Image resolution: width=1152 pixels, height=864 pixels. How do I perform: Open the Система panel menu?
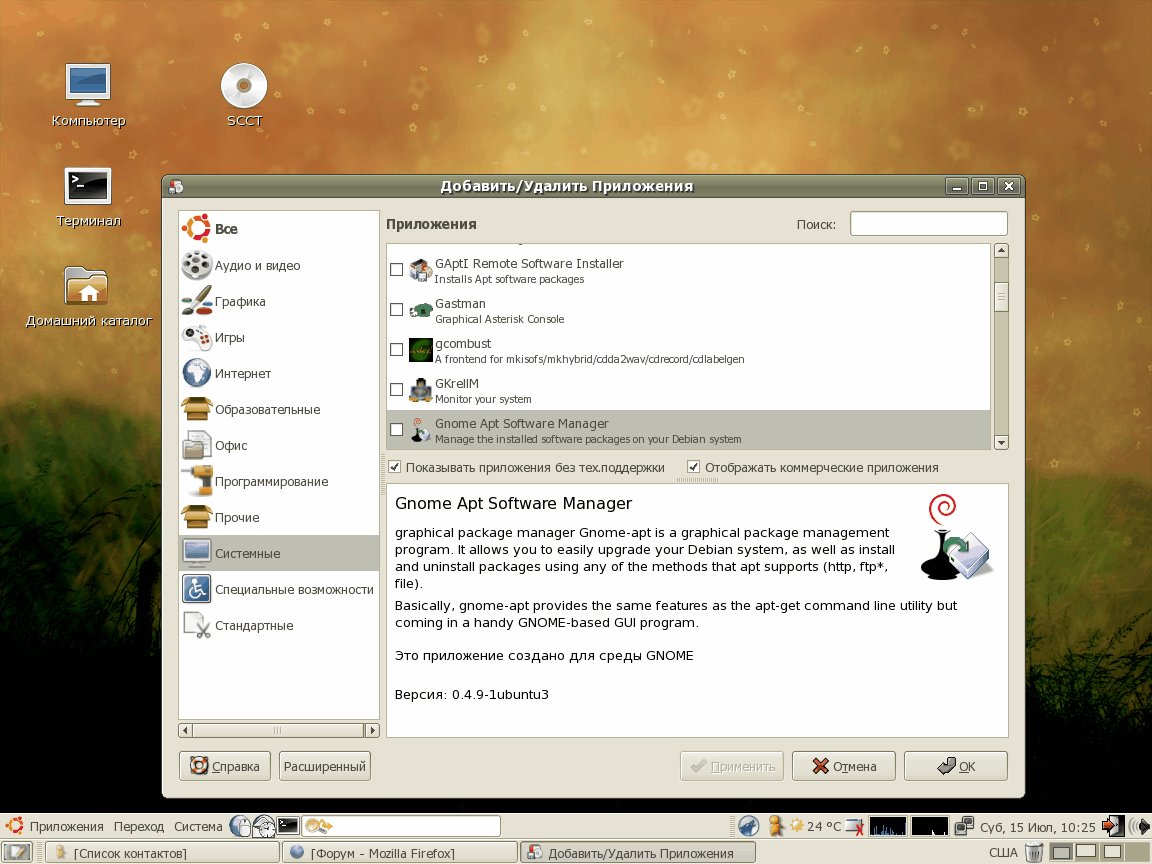click(198, 826)
